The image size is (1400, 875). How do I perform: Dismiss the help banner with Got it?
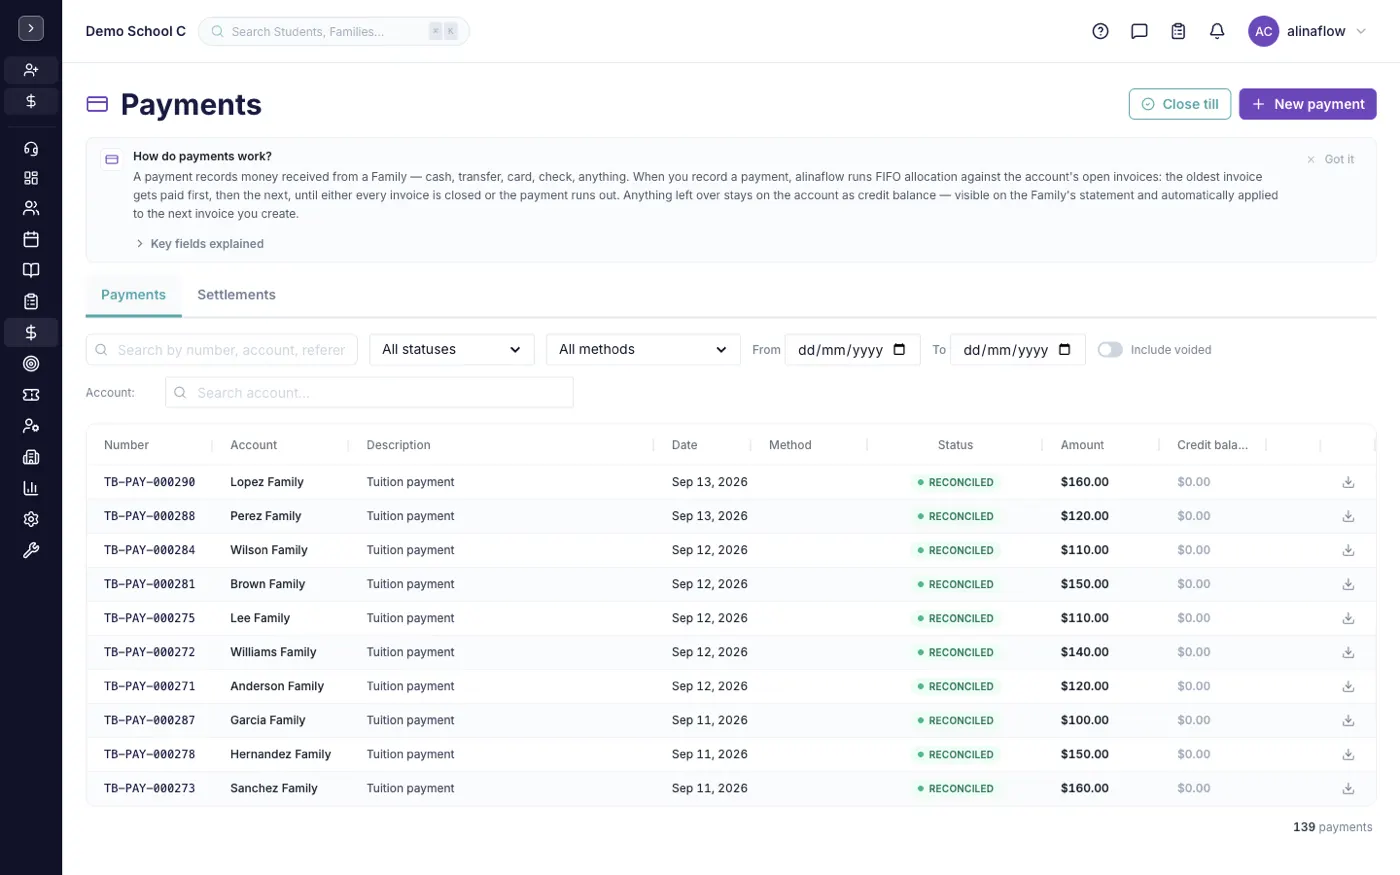(1330, 159)
